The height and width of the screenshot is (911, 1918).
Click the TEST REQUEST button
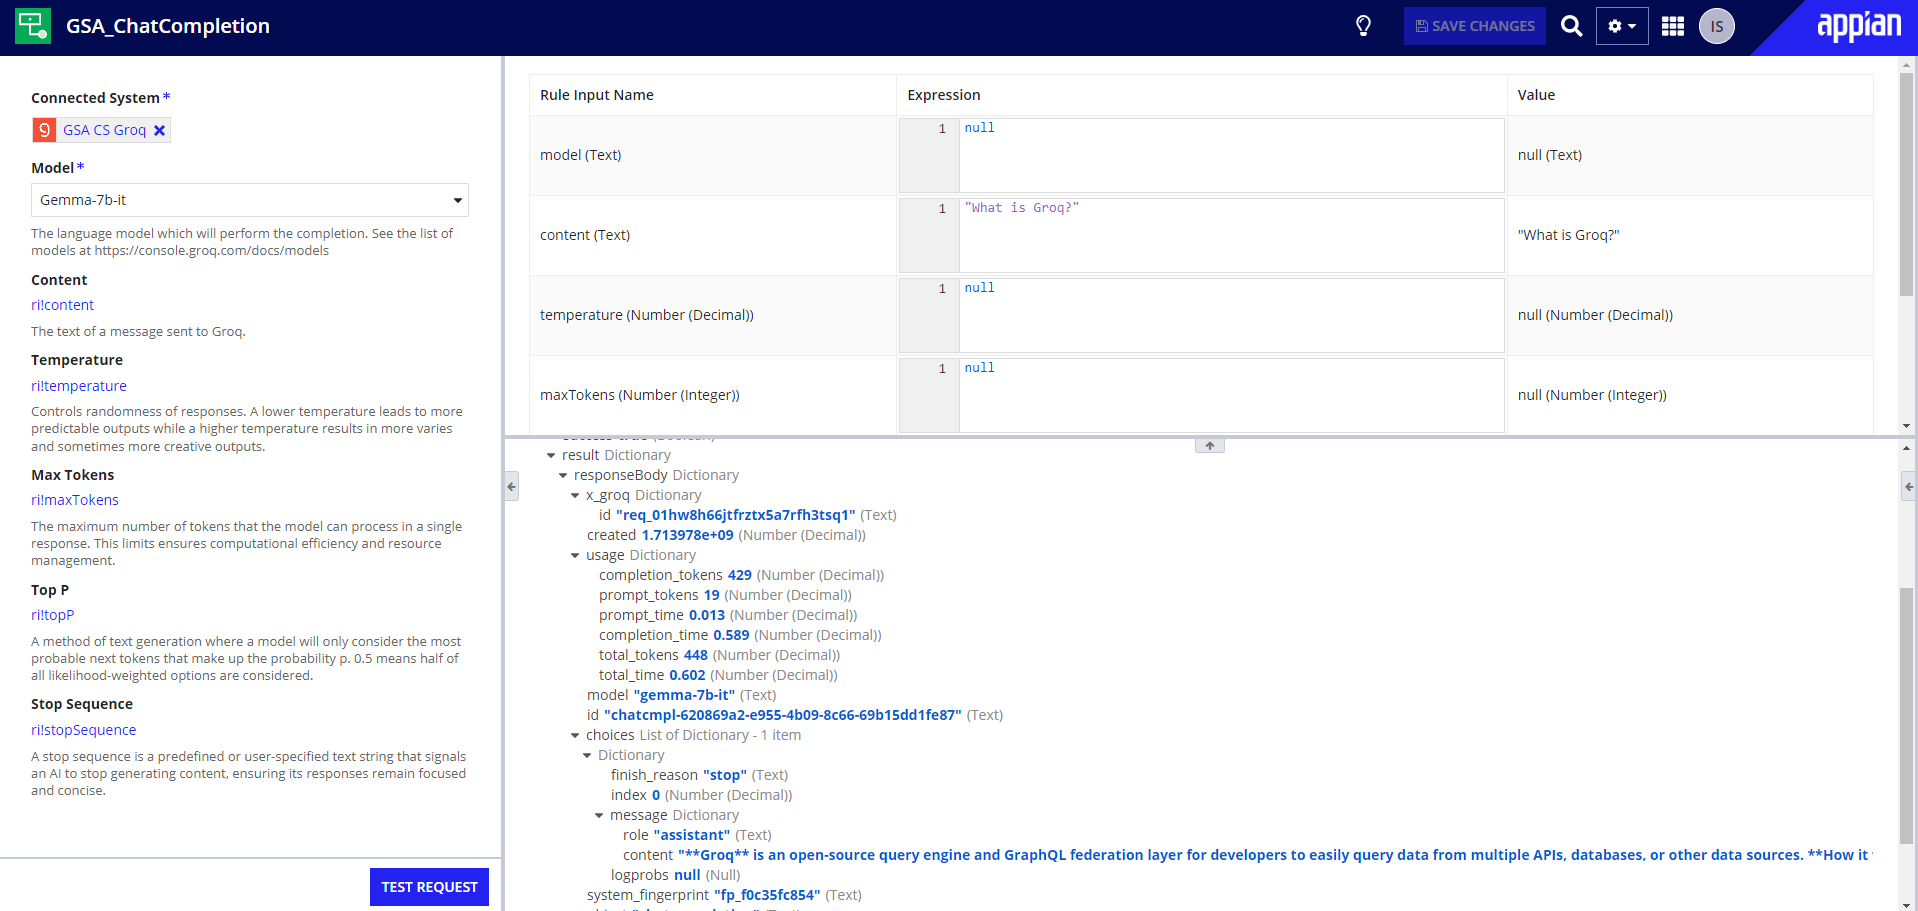click(x=429, y=887)
